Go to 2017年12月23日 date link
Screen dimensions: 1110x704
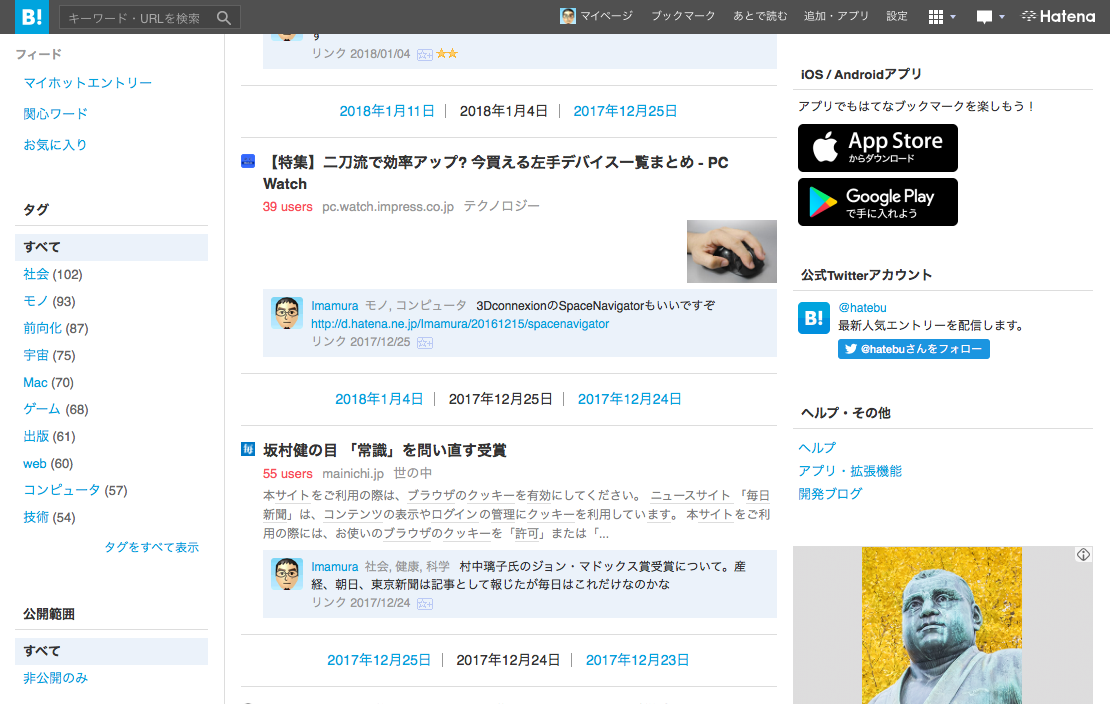tap(637, 660)
